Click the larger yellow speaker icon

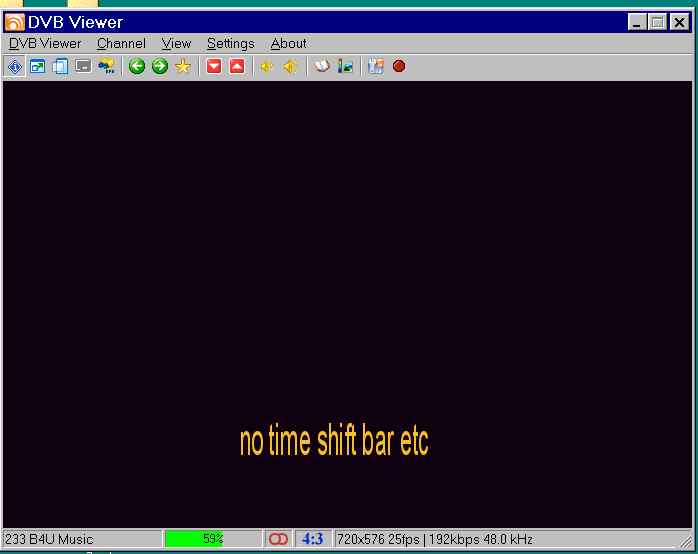pyautogui.click(x=290, y=67)
